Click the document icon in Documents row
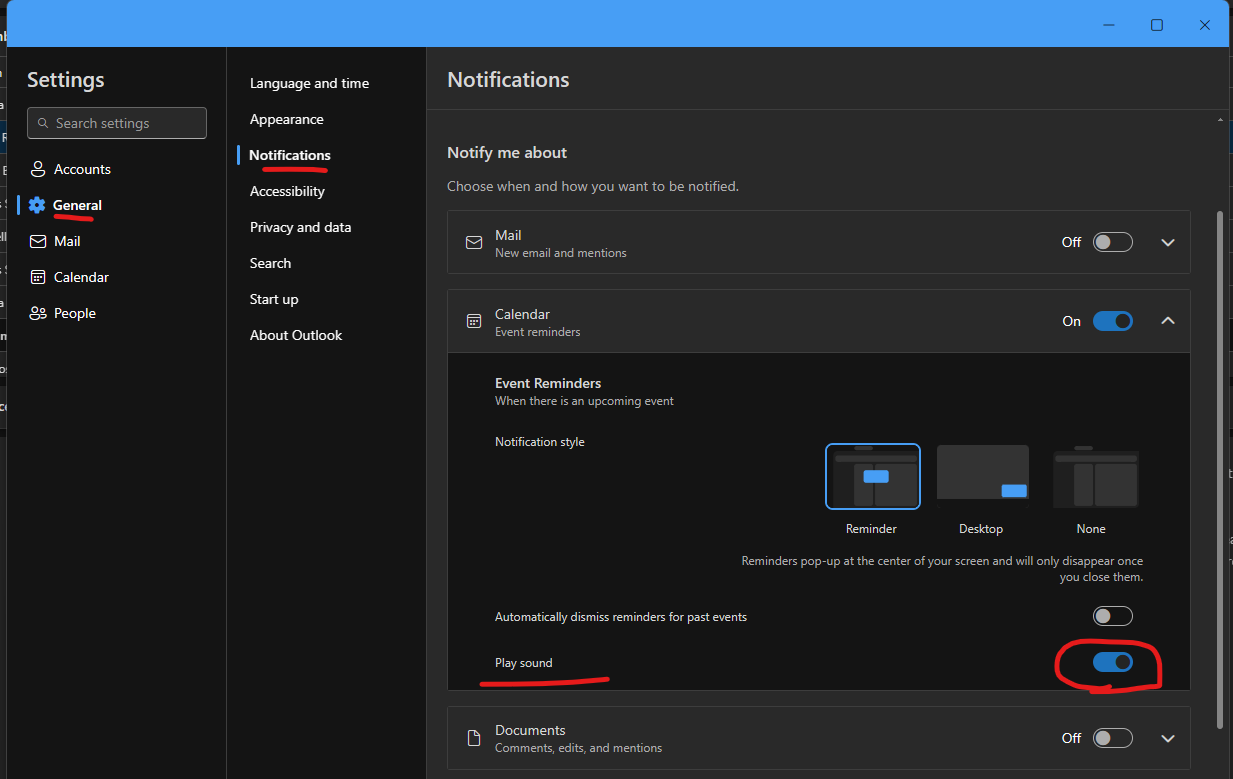Viewport: 1233px width, 779px height. tap(474, 738)
